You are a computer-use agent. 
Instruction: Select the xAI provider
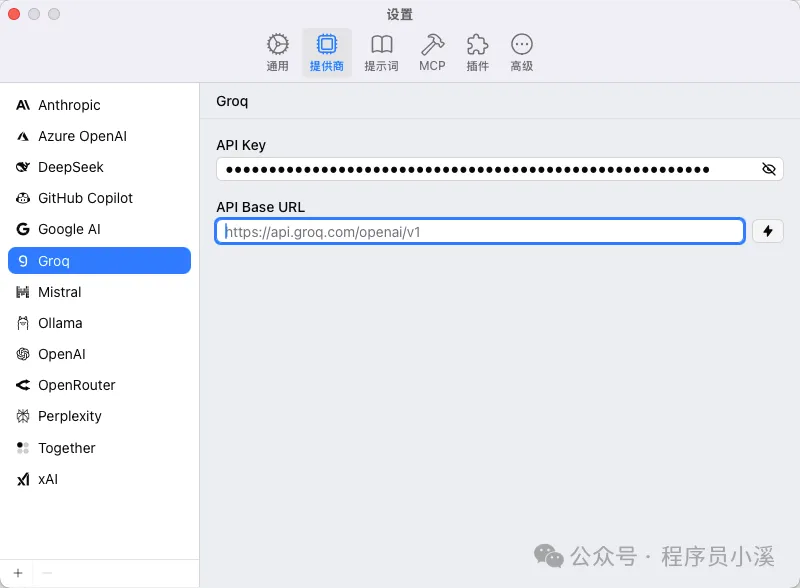99,479
